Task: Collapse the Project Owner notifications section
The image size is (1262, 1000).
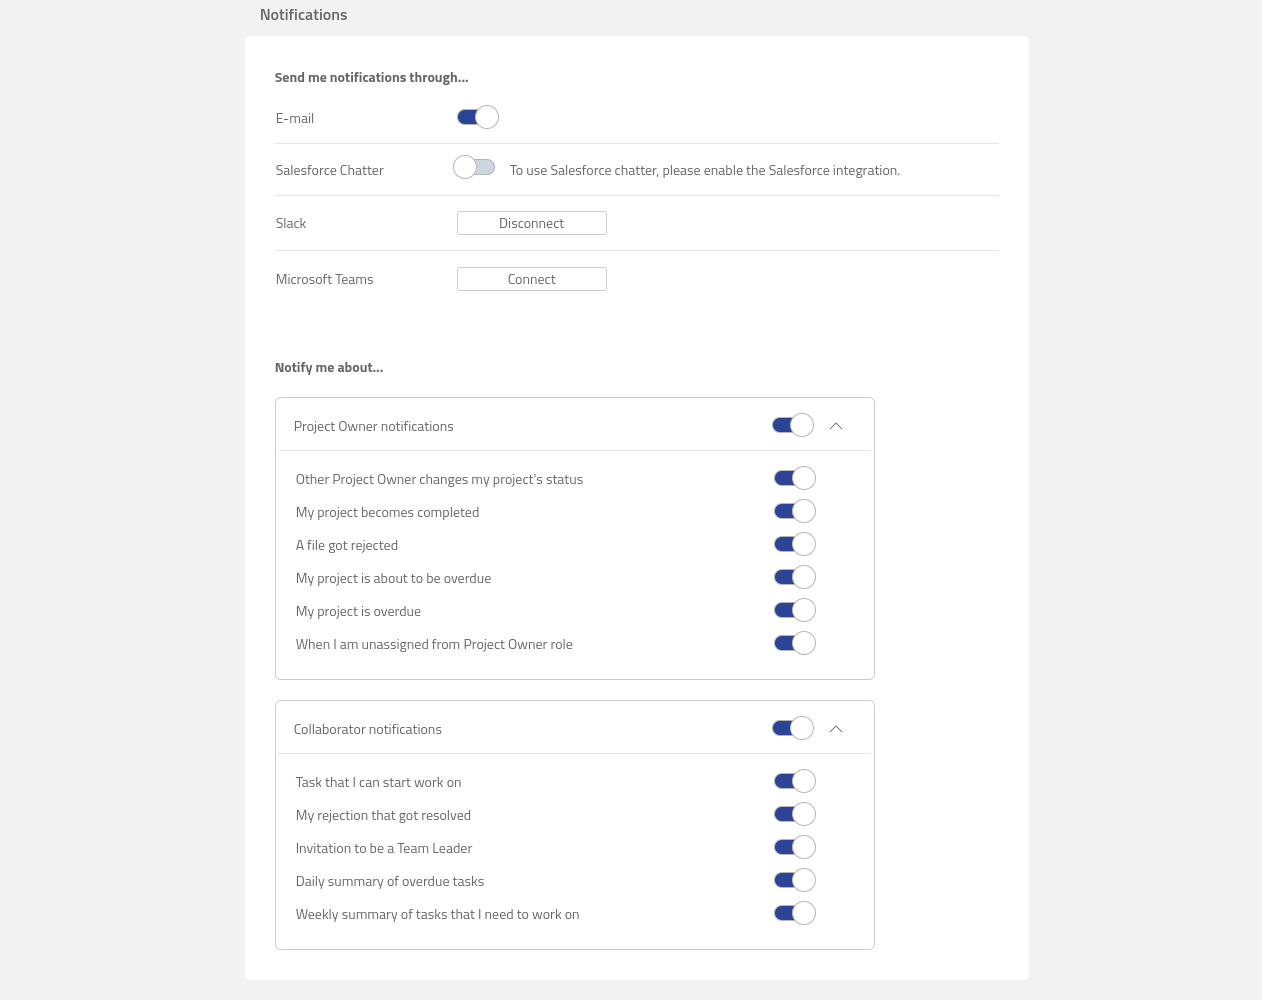Action: tap(836, 425)
